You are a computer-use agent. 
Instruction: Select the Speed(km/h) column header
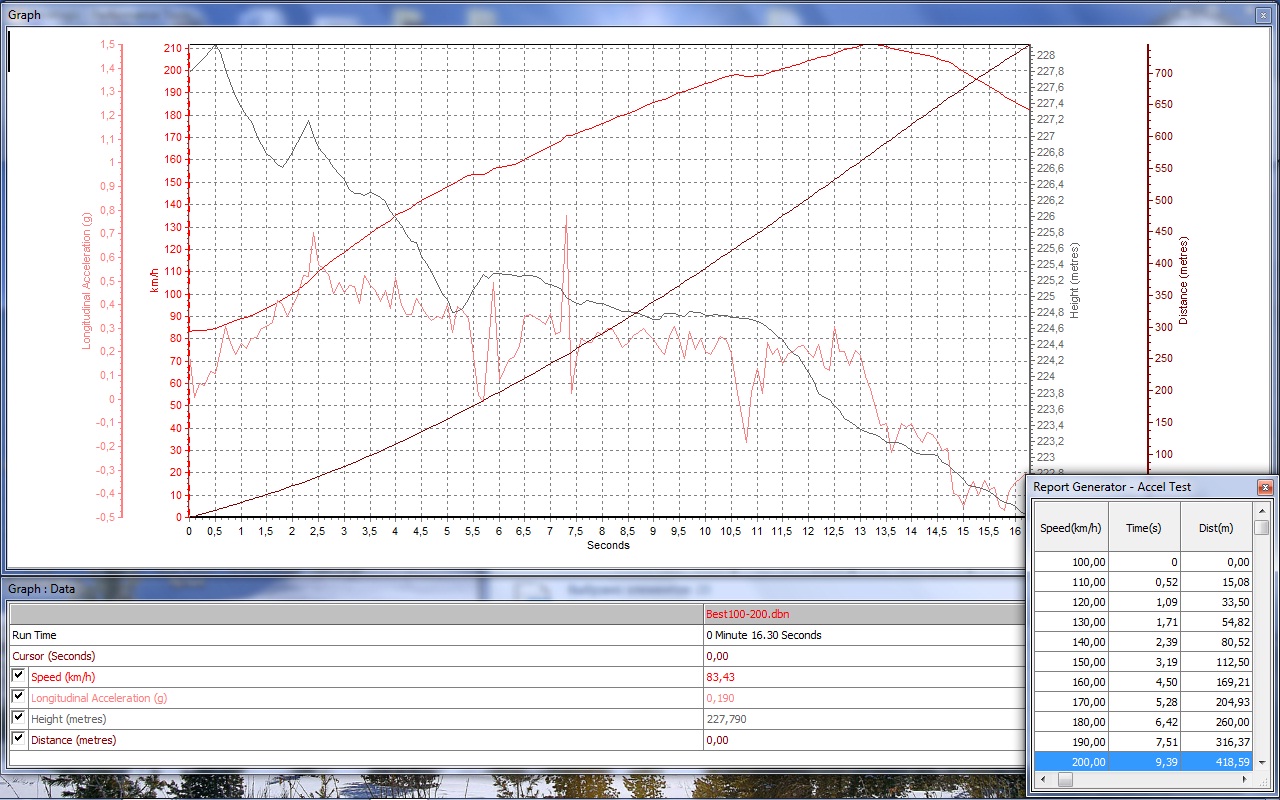1071,527
